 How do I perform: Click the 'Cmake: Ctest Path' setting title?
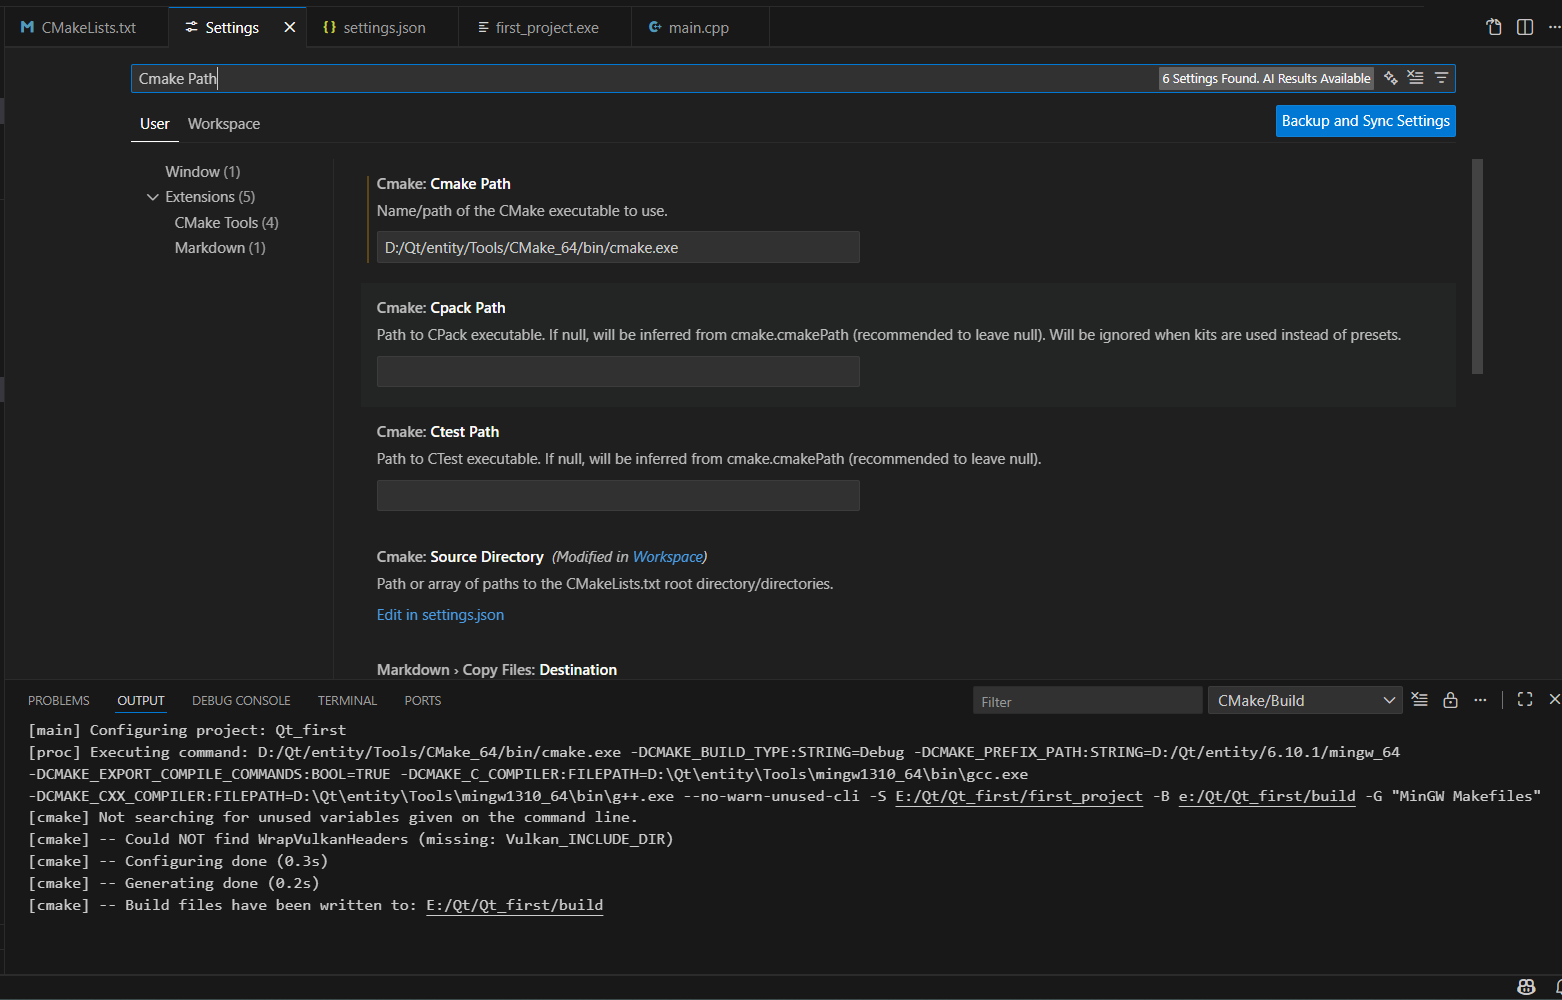pos(438,432)
